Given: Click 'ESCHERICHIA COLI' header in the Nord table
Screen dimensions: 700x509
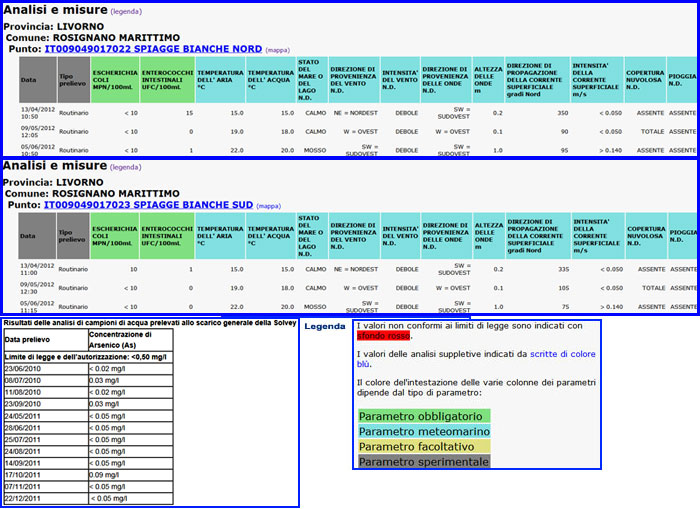Looking at the screenshot, I should coord(115,80).
